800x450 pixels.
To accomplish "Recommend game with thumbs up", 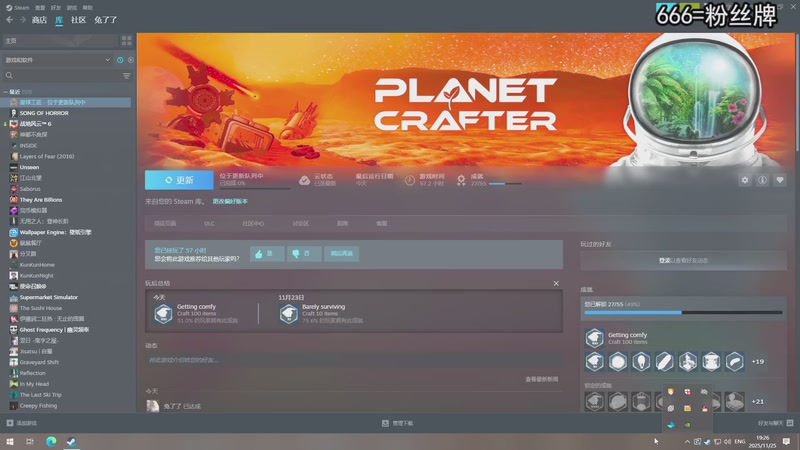I will [267, 254].
